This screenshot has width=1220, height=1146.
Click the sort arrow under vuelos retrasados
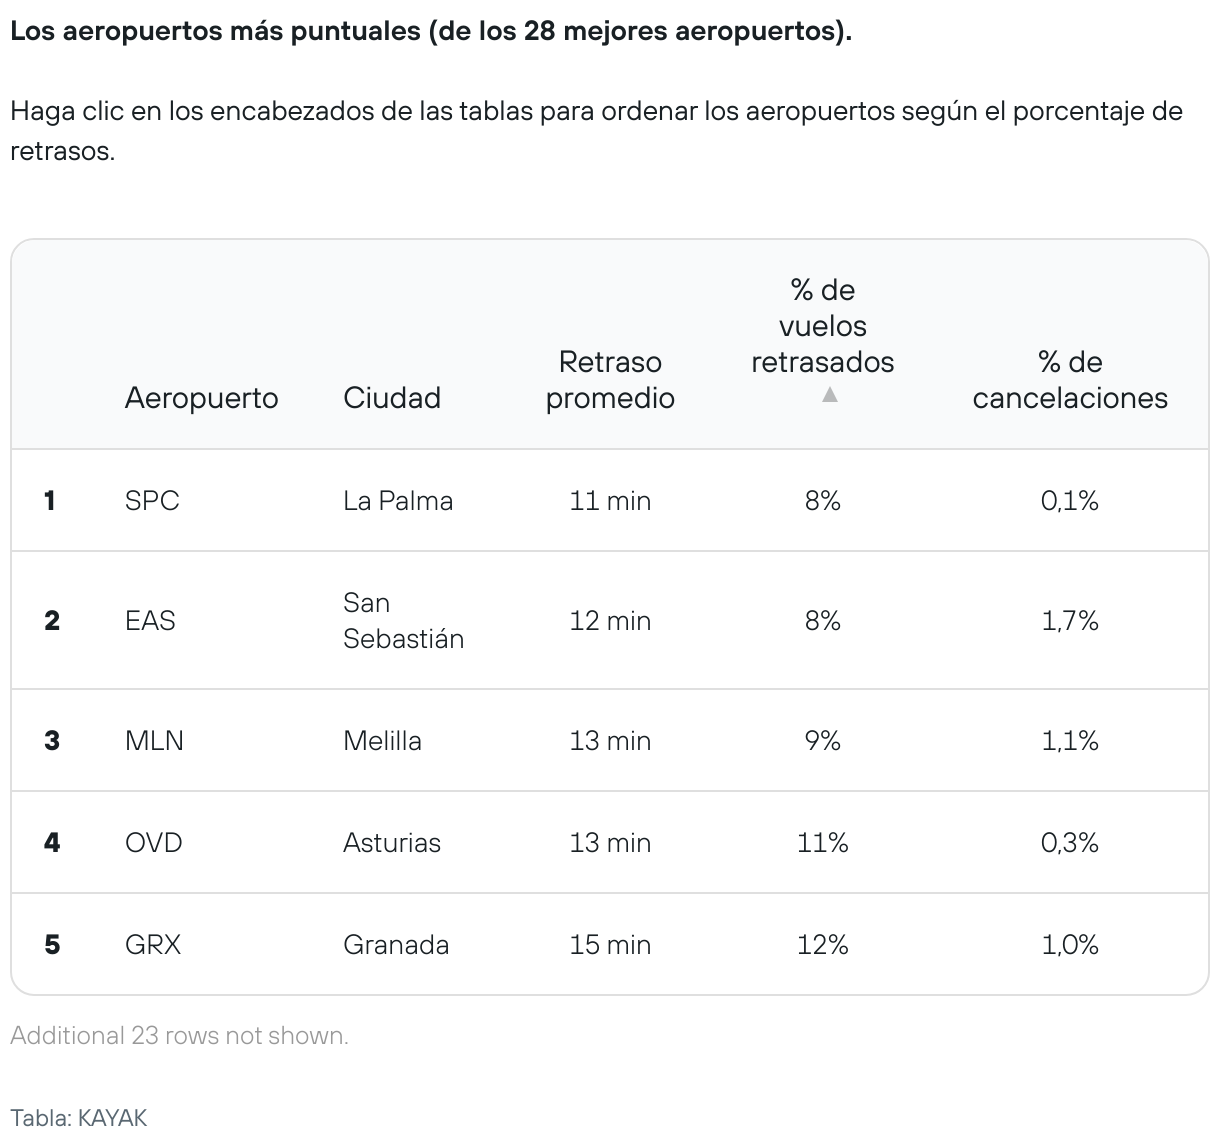828,395
